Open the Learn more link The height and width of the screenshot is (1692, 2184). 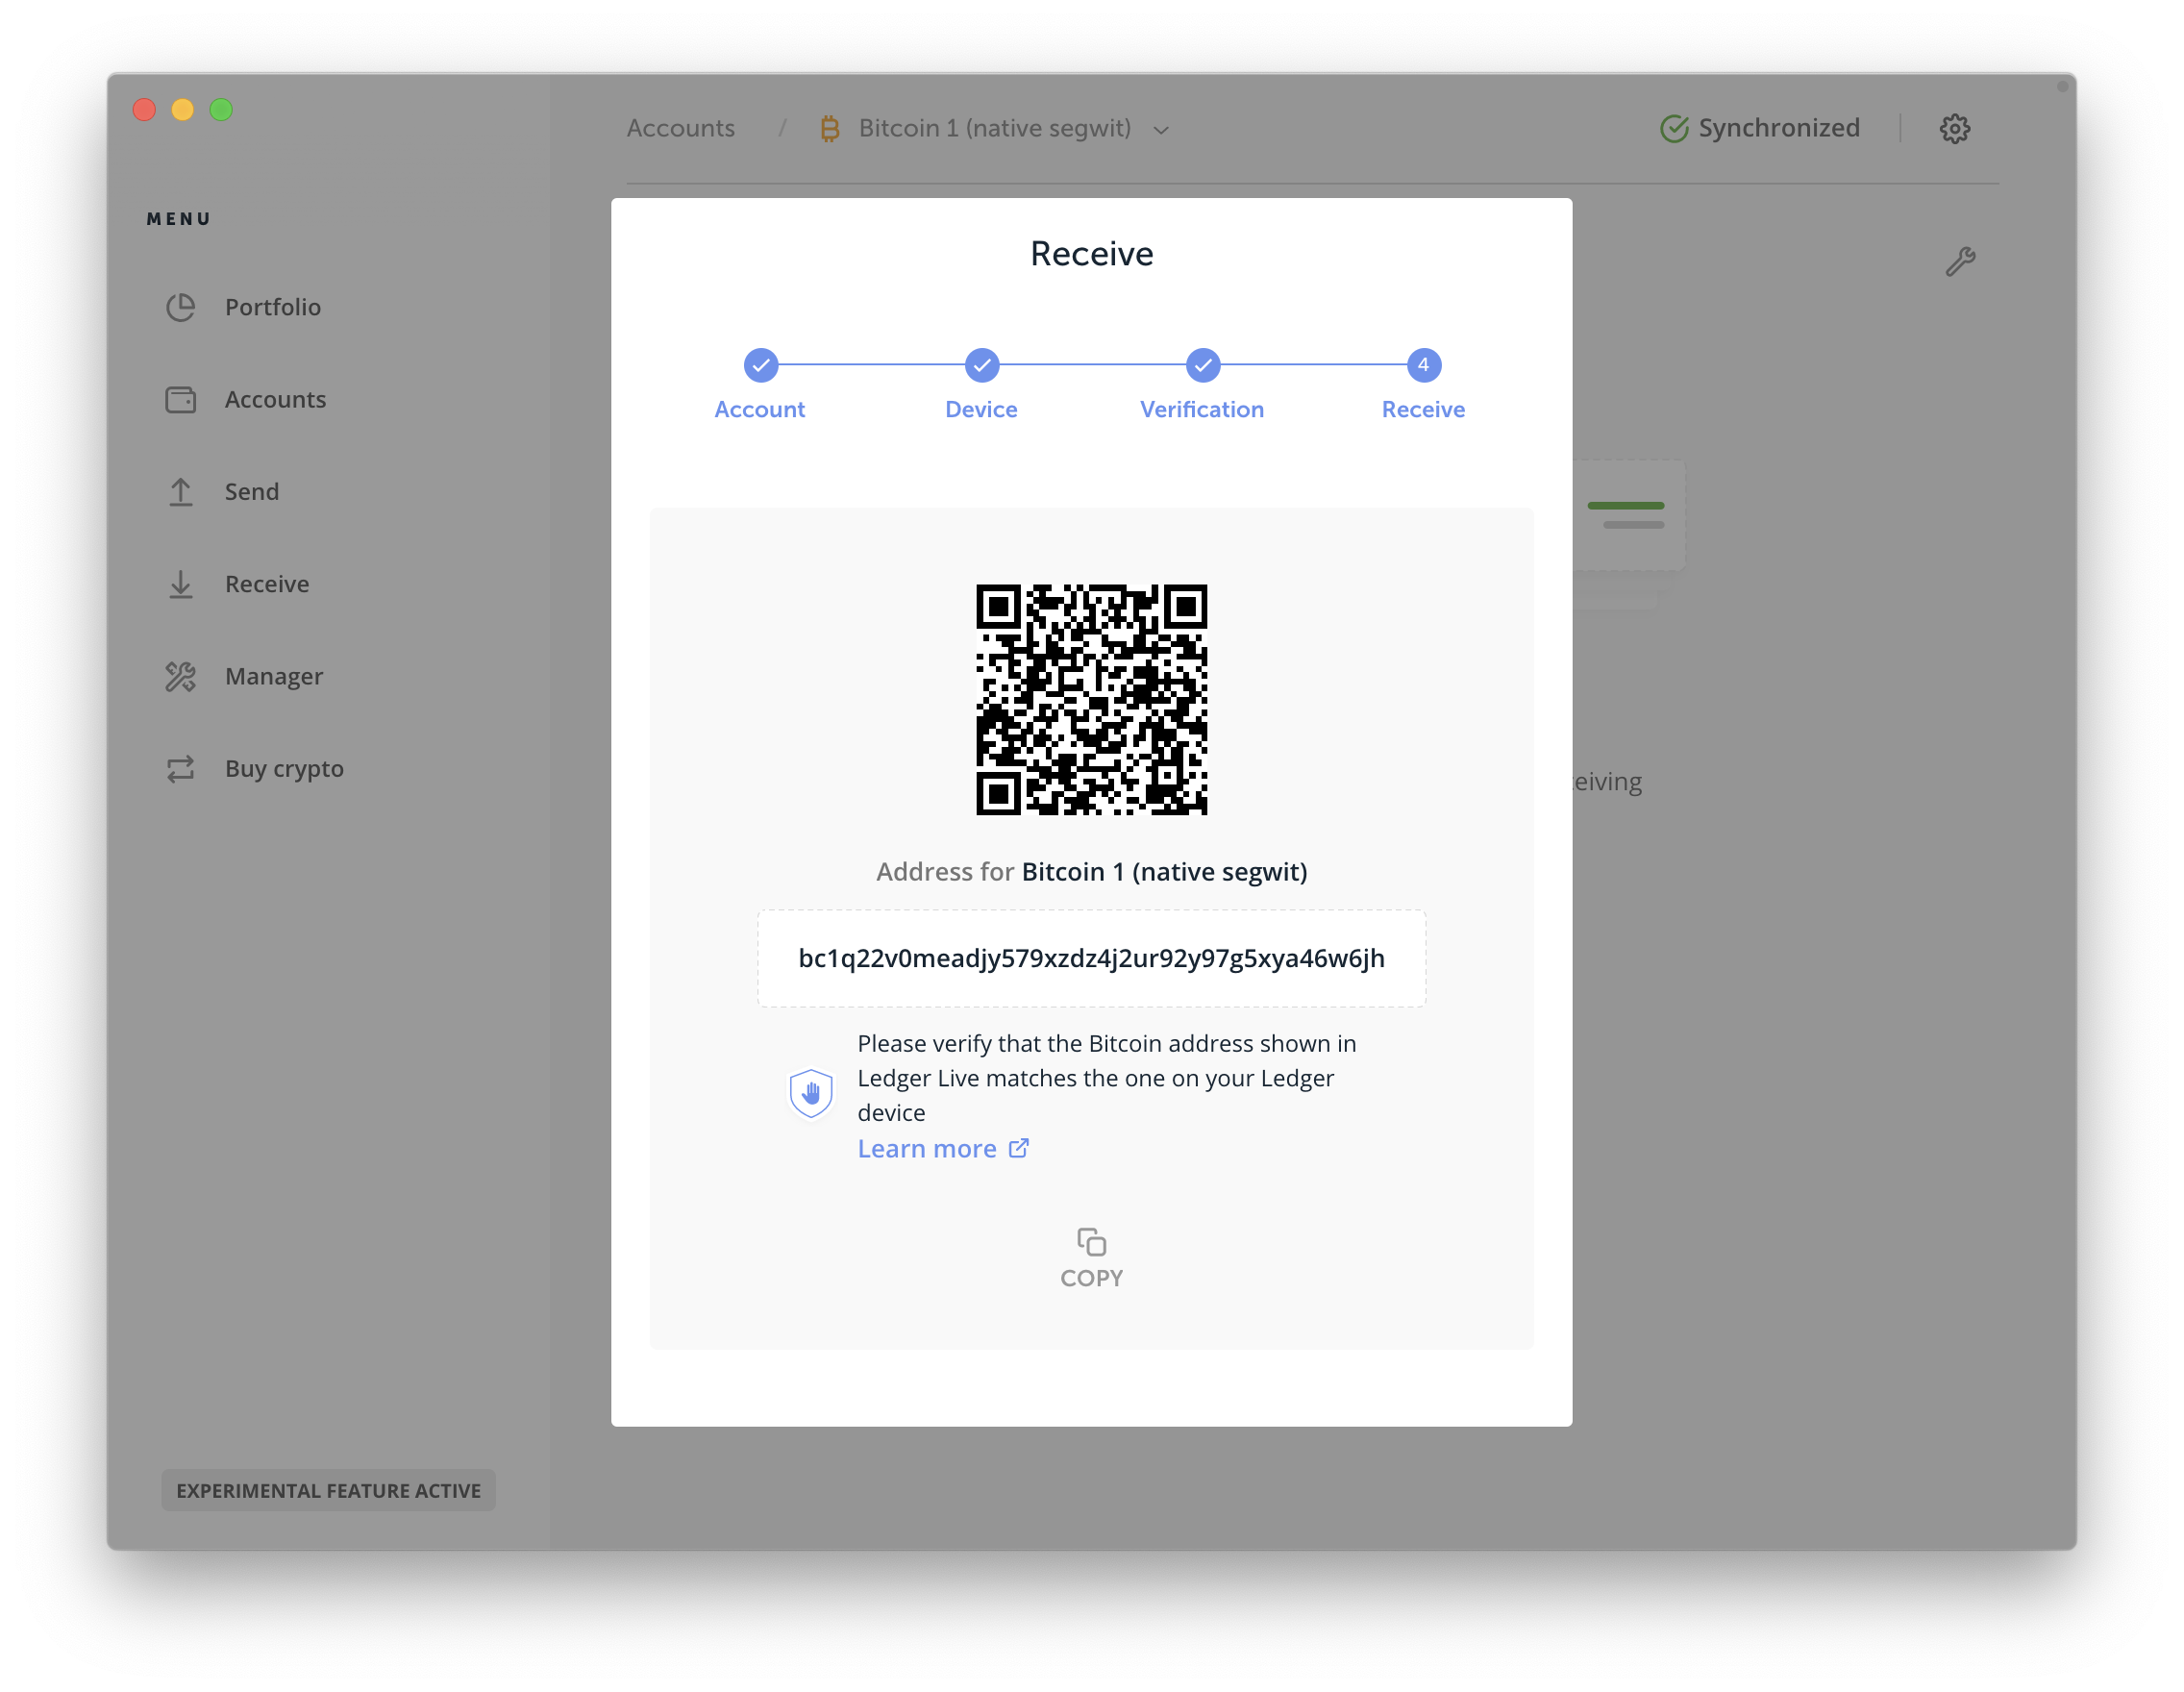tap(926, 1148)
